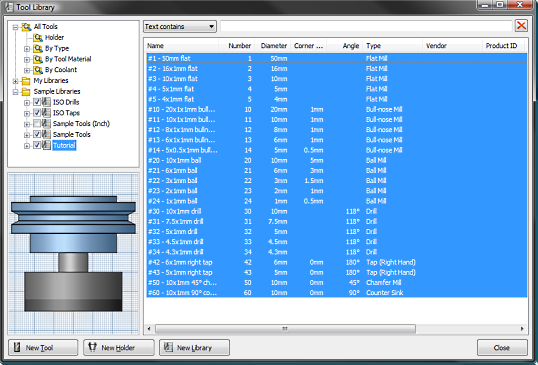Click the New Library button

coord(194,348)
